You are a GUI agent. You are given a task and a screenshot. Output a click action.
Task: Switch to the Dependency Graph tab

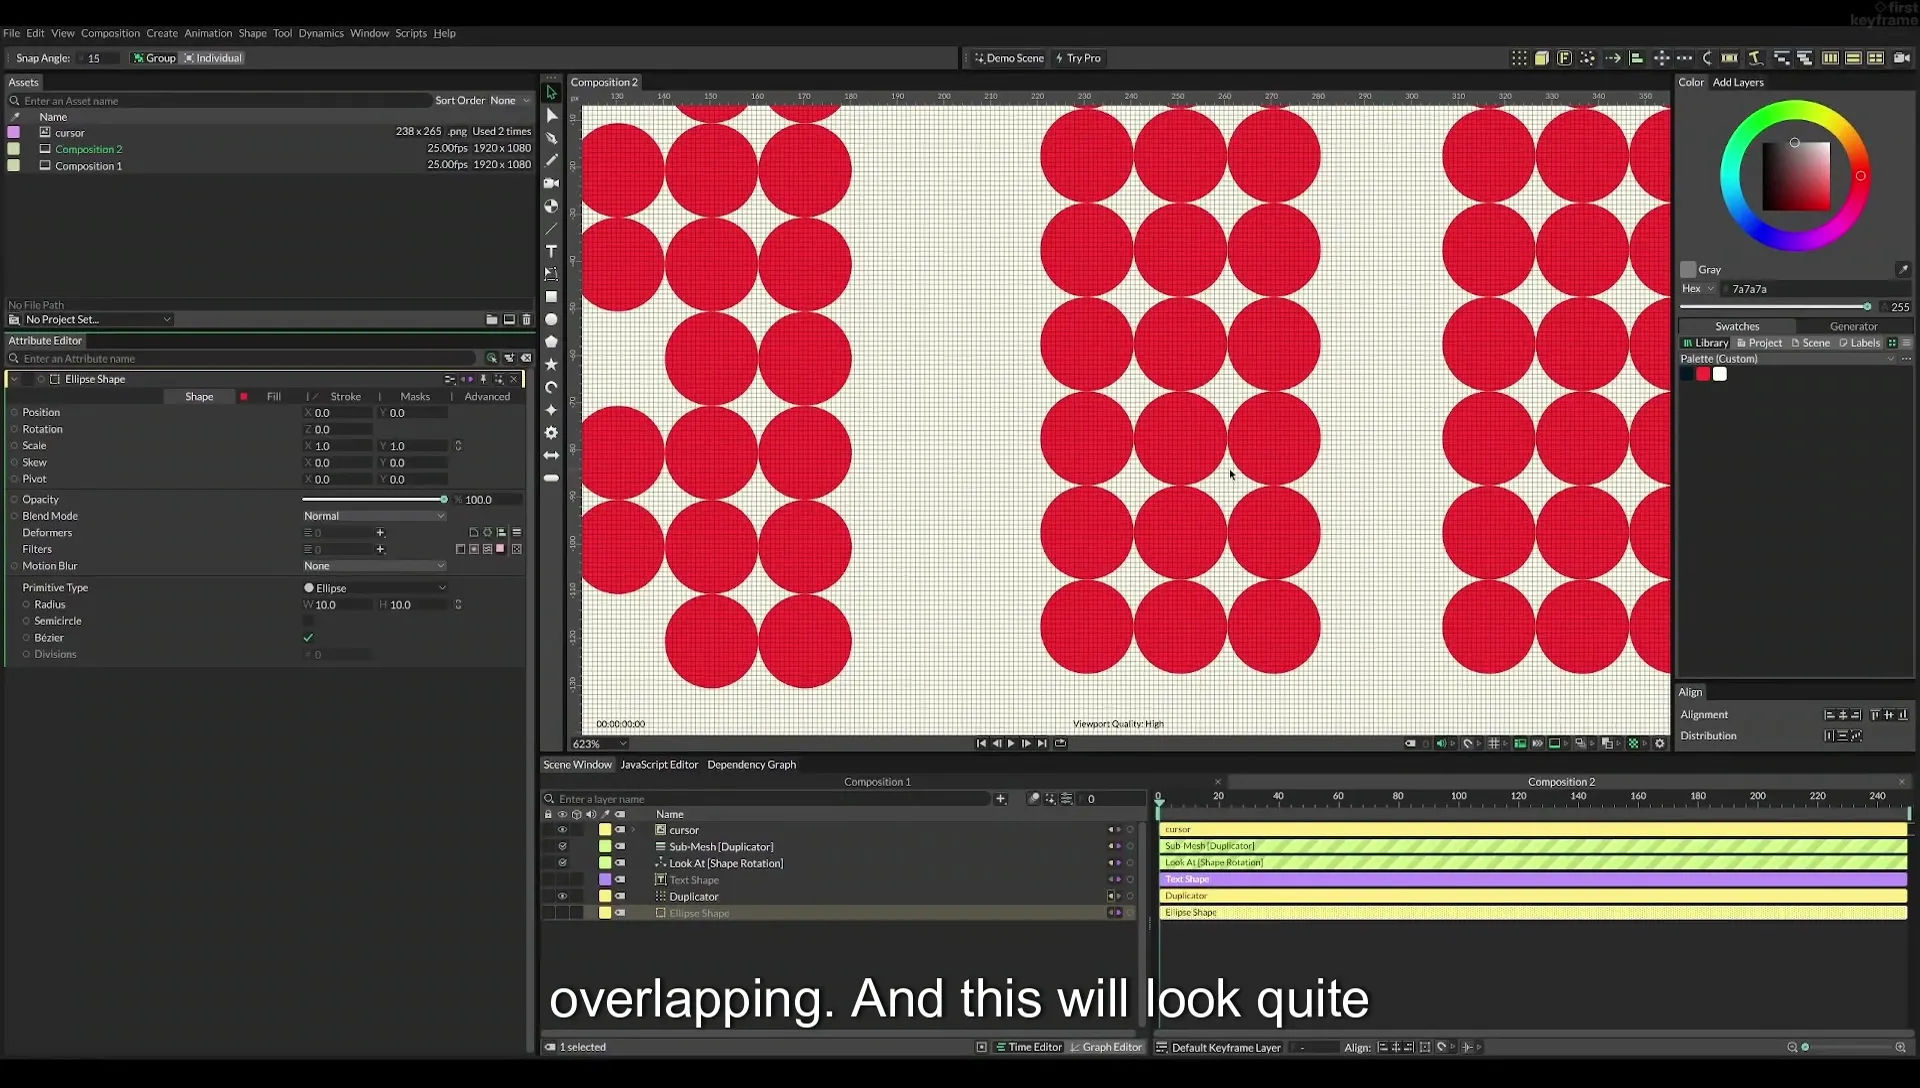coord(751,765)
